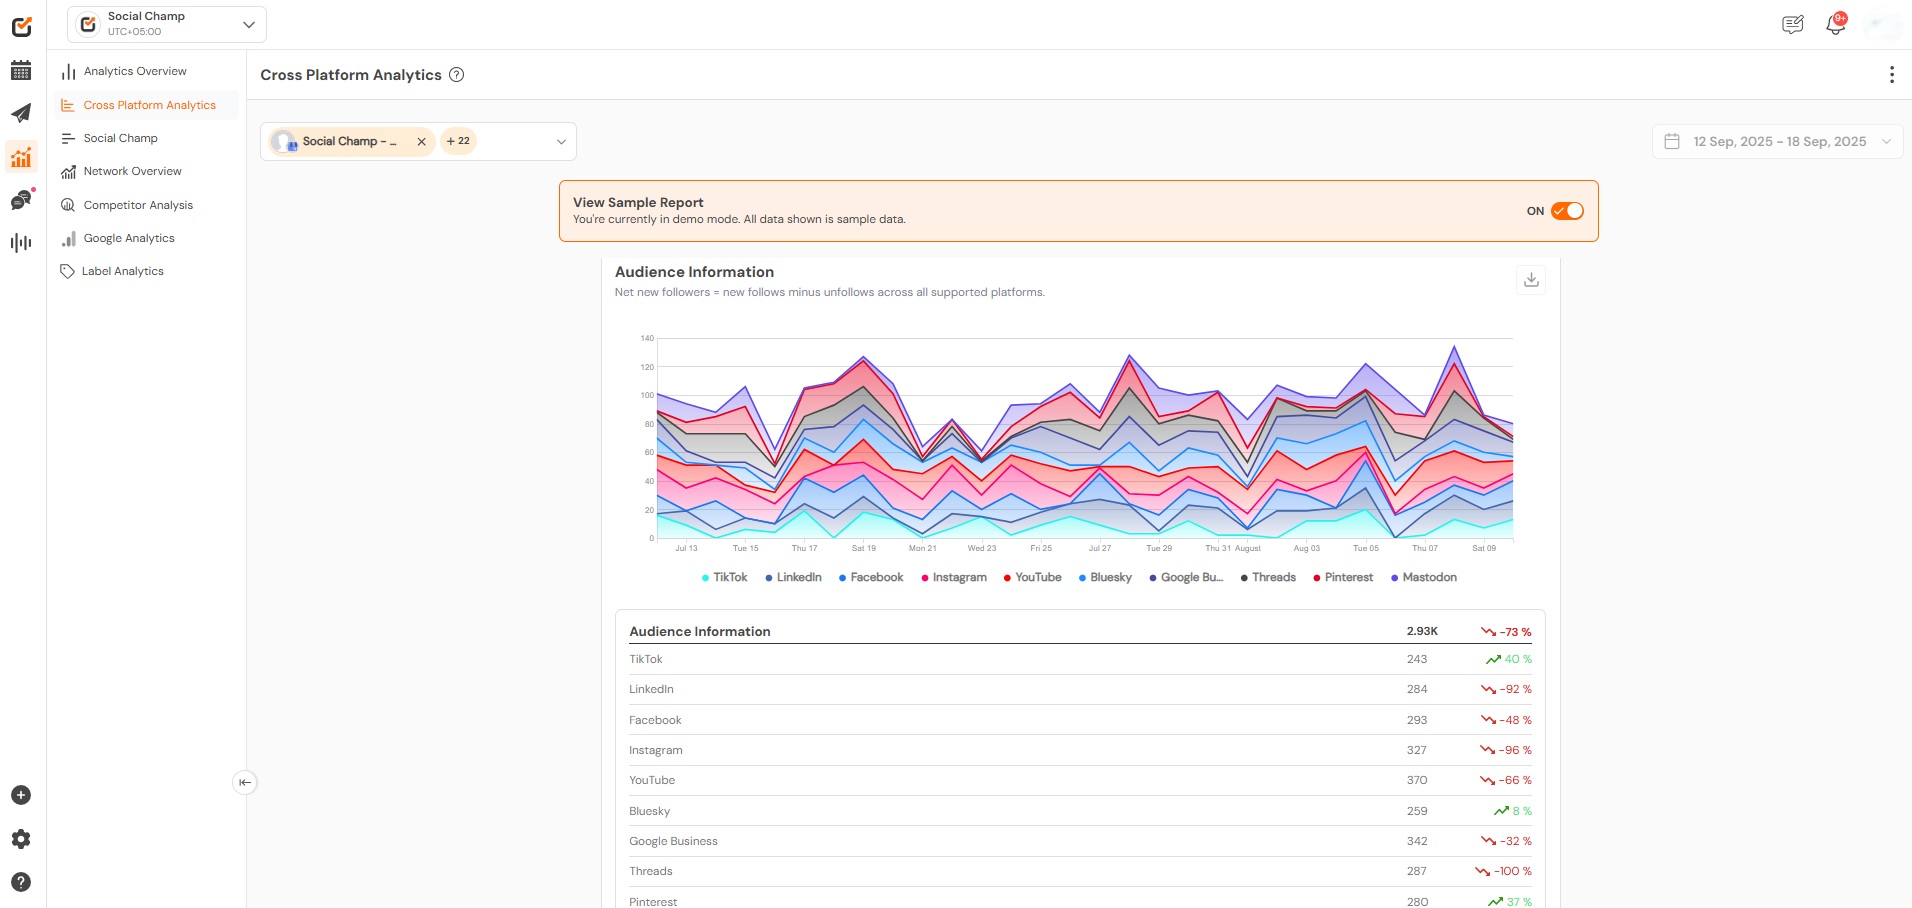Click the audience chart area plot

[x=1084, y=440]
